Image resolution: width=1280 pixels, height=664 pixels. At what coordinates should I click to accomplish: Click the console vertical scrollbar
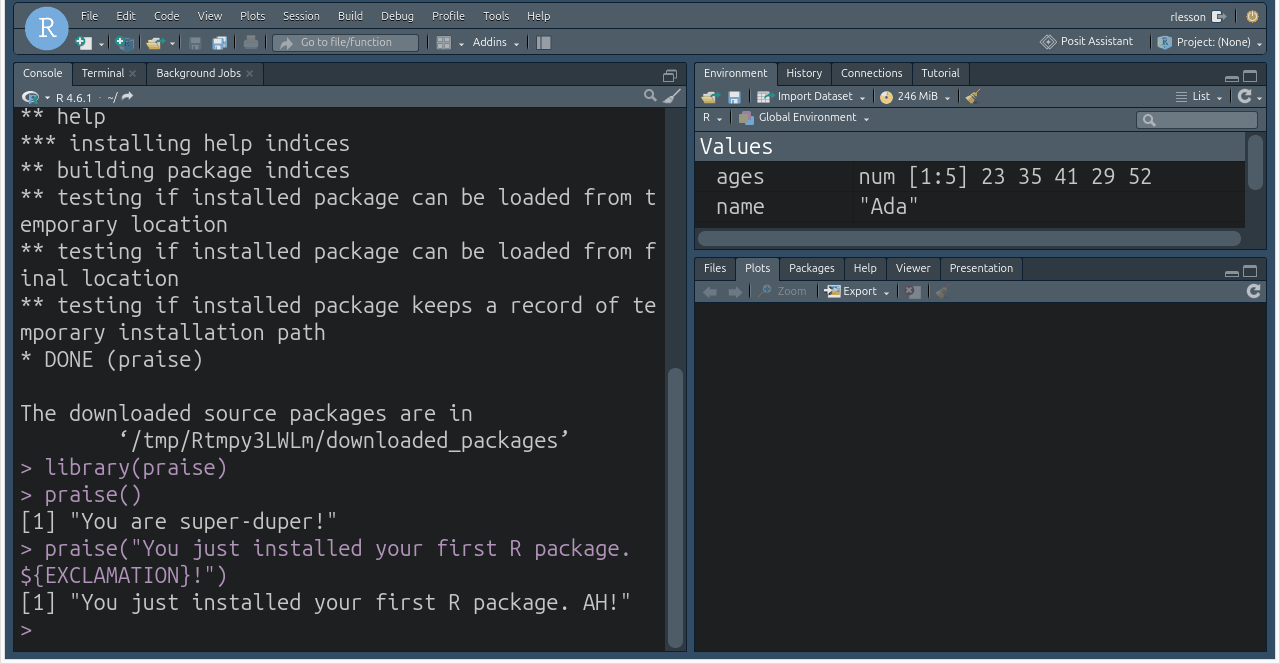675,509
